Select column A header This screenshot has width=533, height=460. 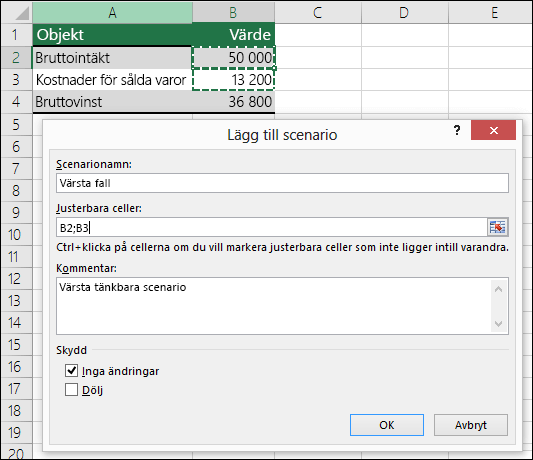113,13
